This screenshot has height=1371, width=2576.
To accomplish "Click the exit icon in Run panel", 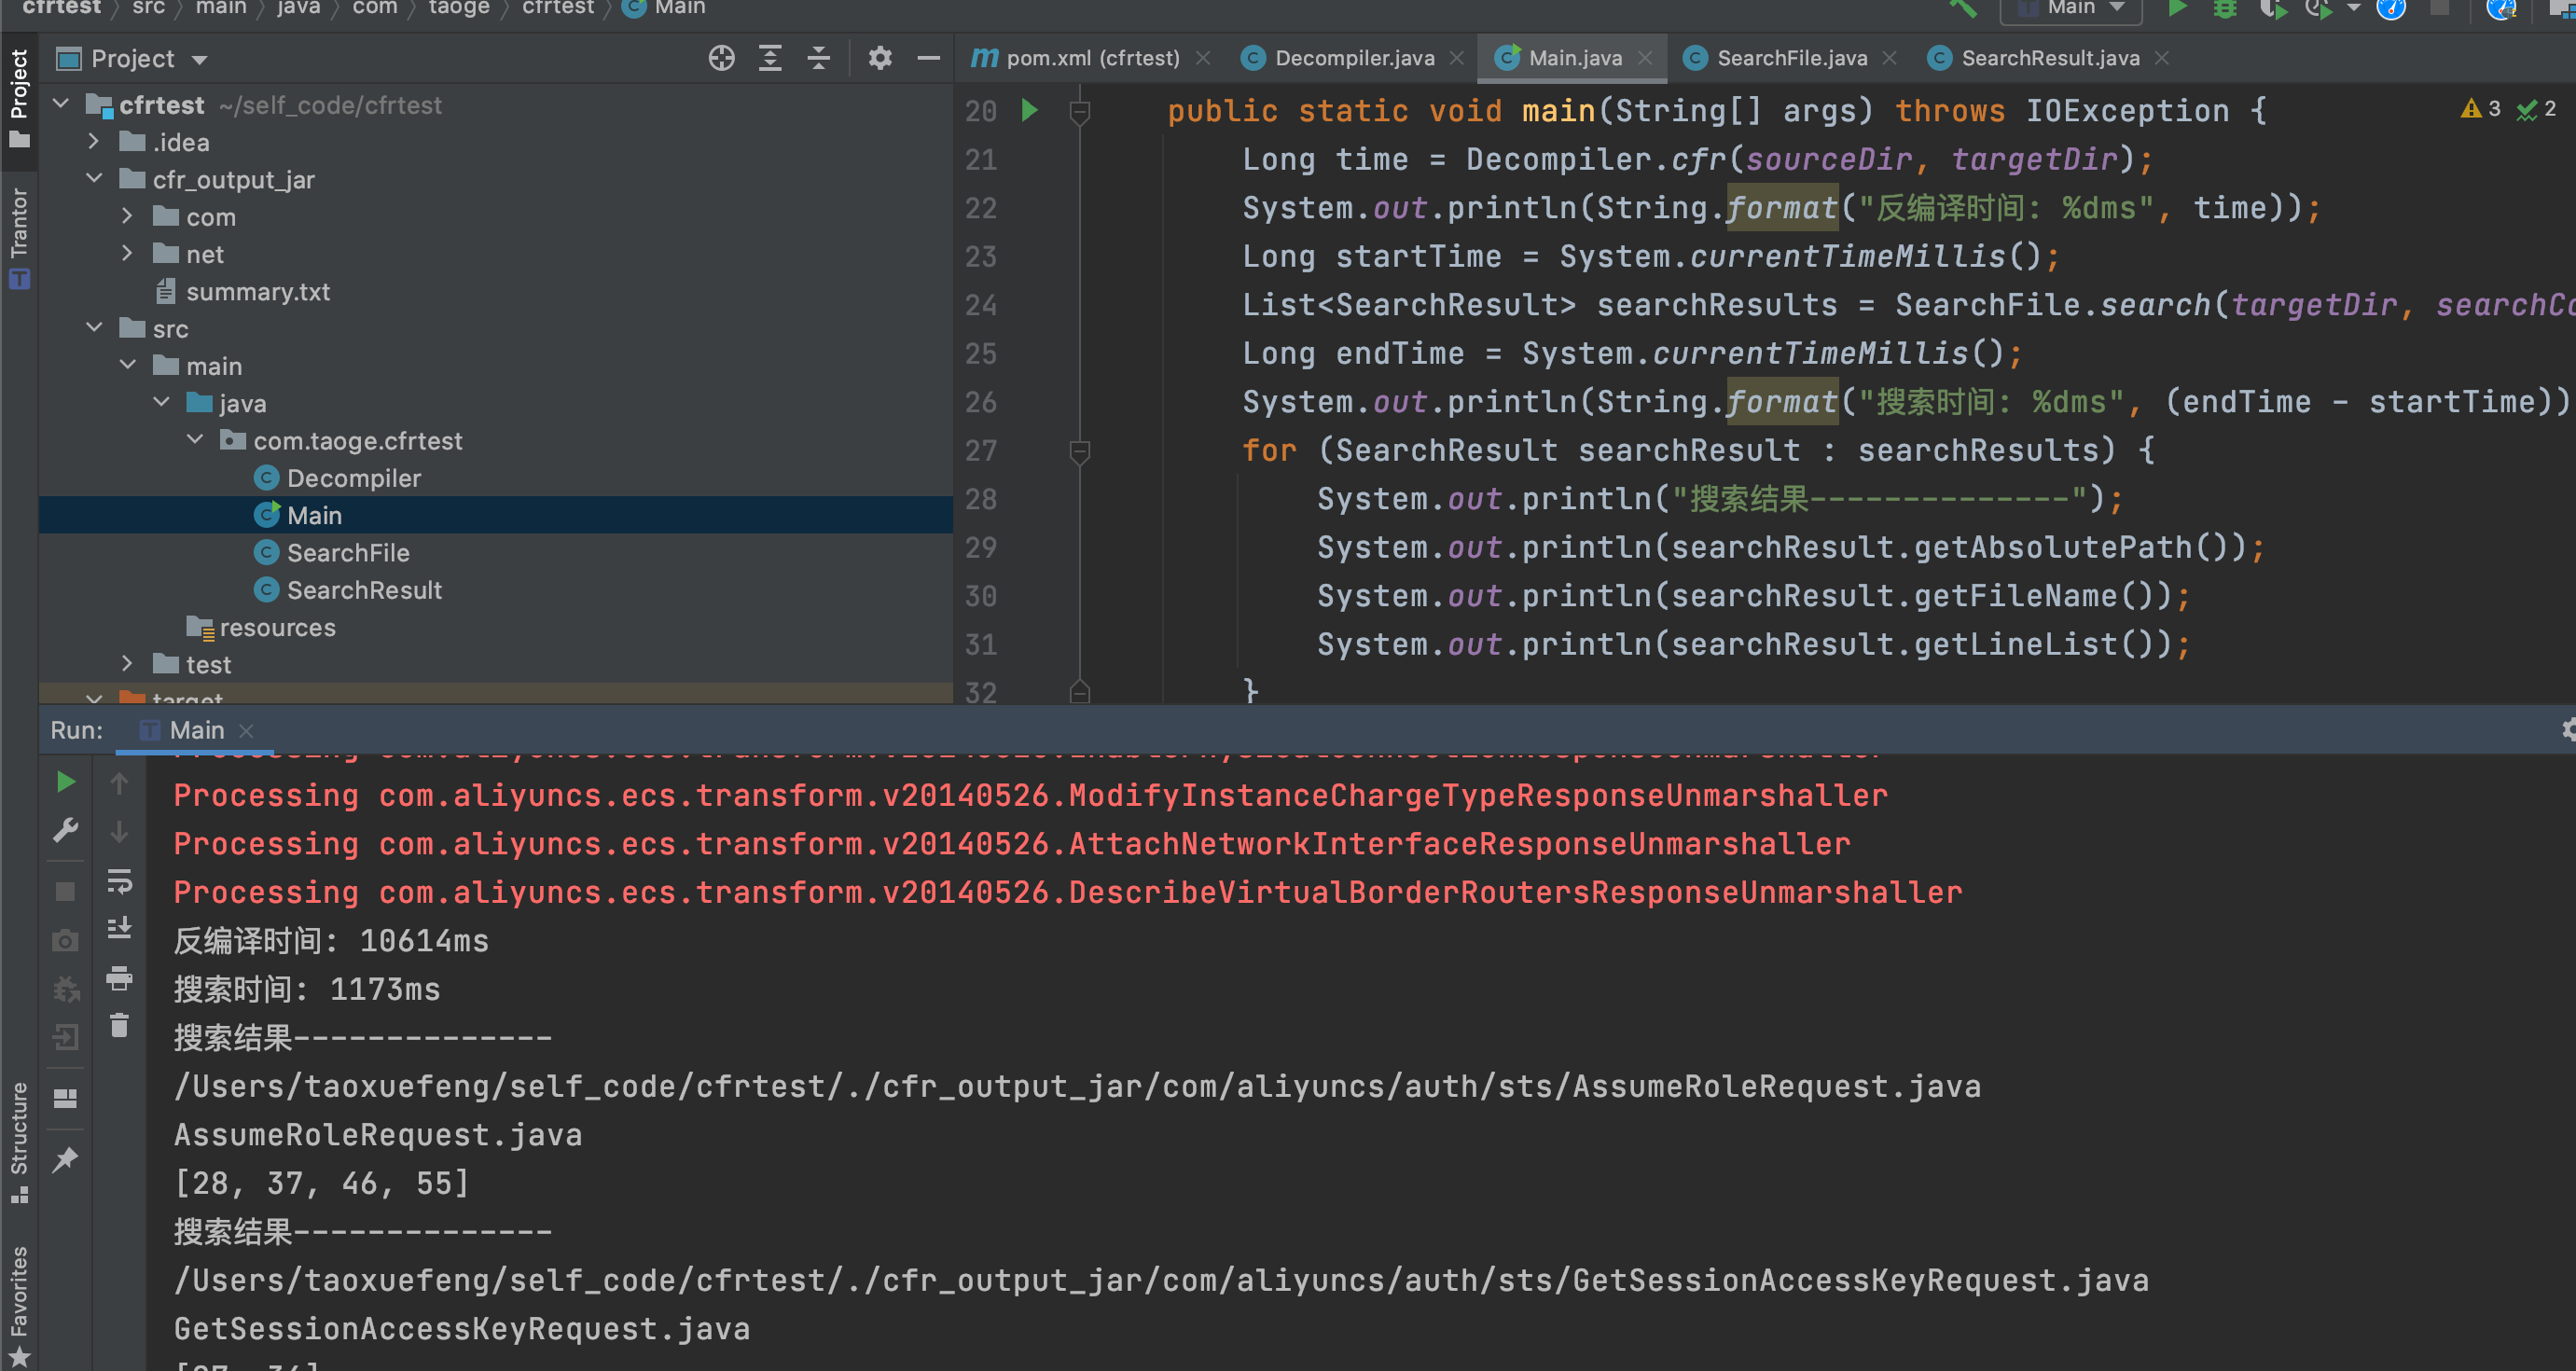I will point(66,1037).
